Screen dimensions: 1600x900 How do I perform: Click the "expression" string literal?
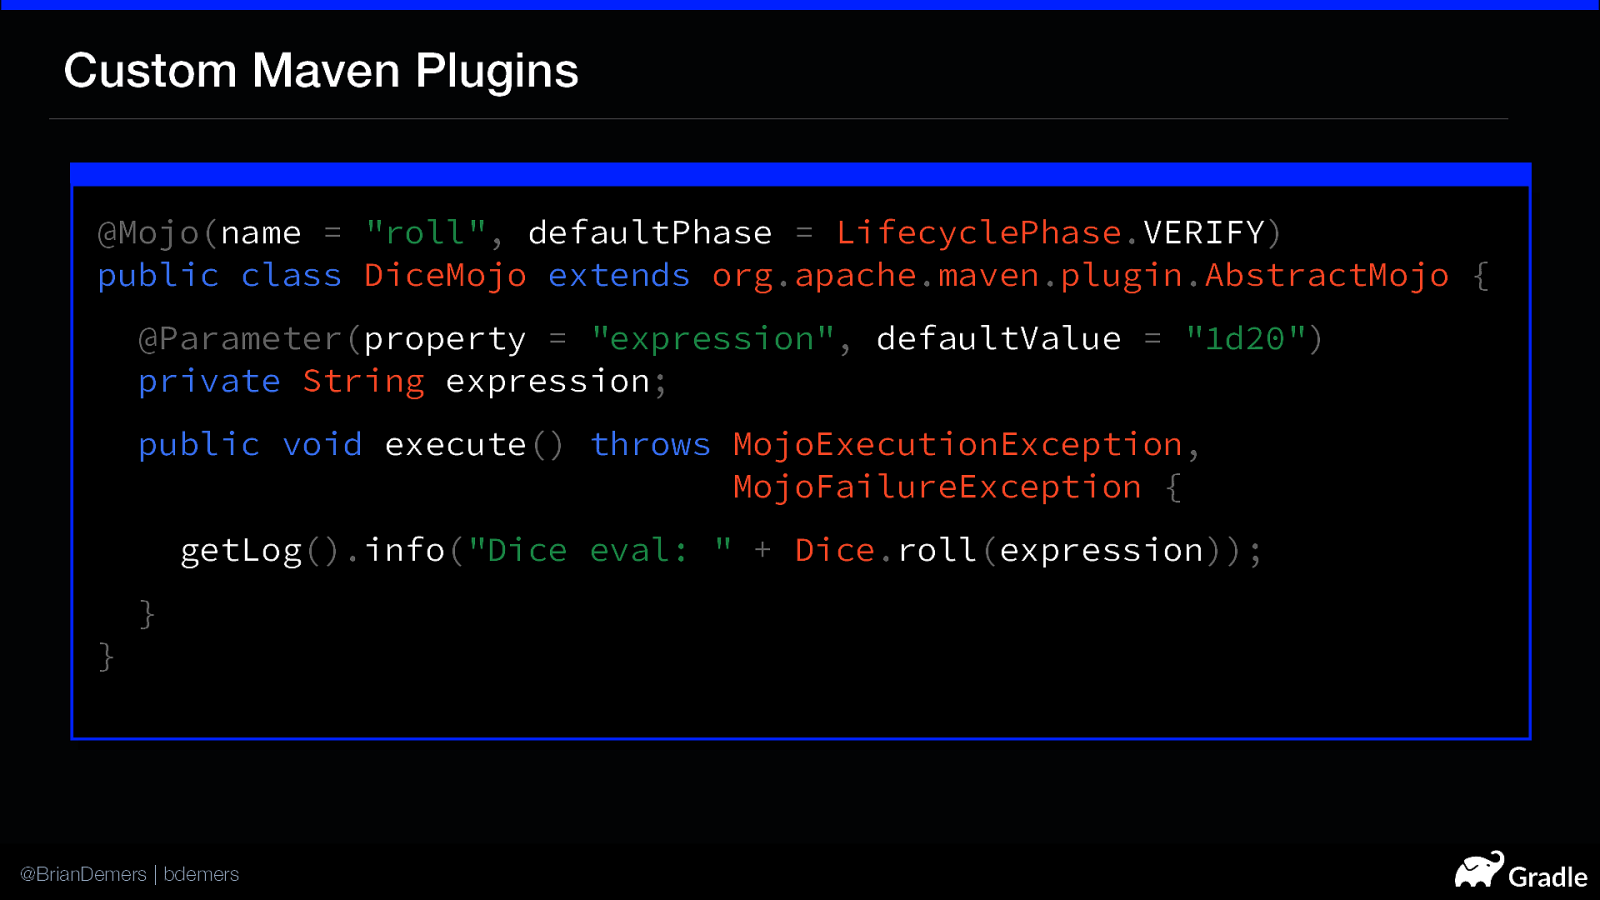[x=713, y=339]
